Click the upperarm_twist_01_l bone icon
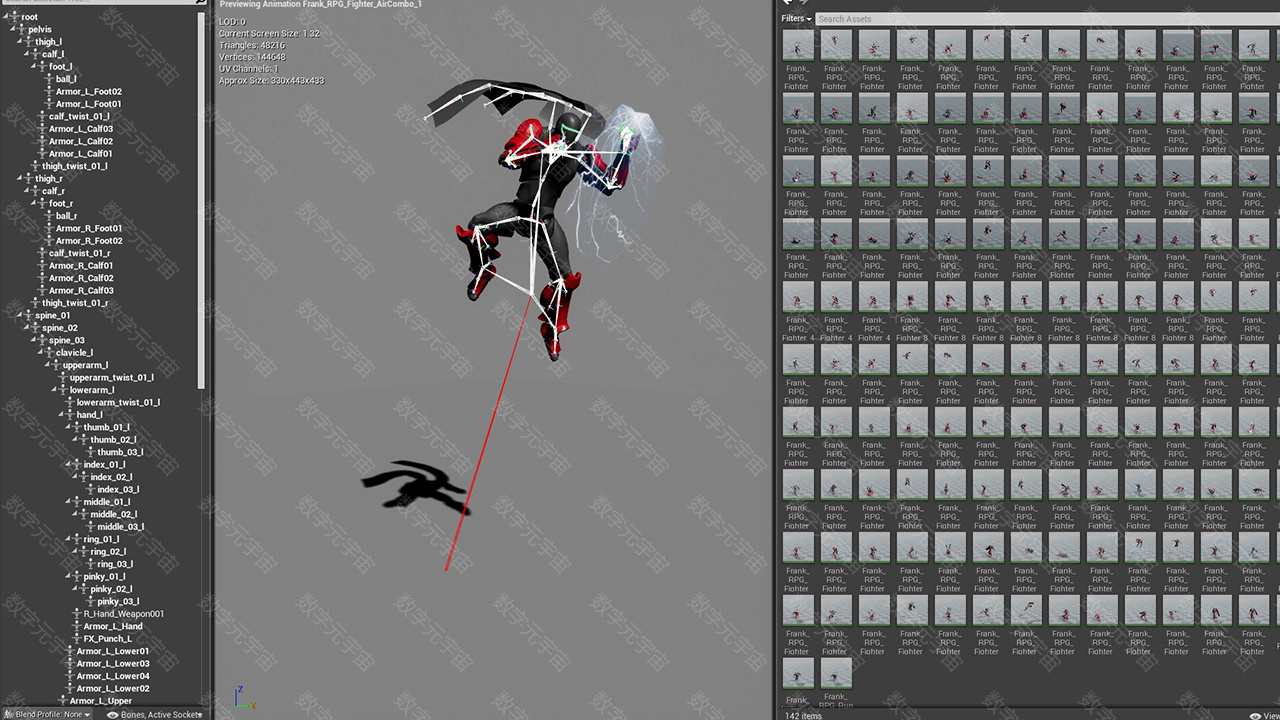This screenshot has width=1280, height=720. 63,378
